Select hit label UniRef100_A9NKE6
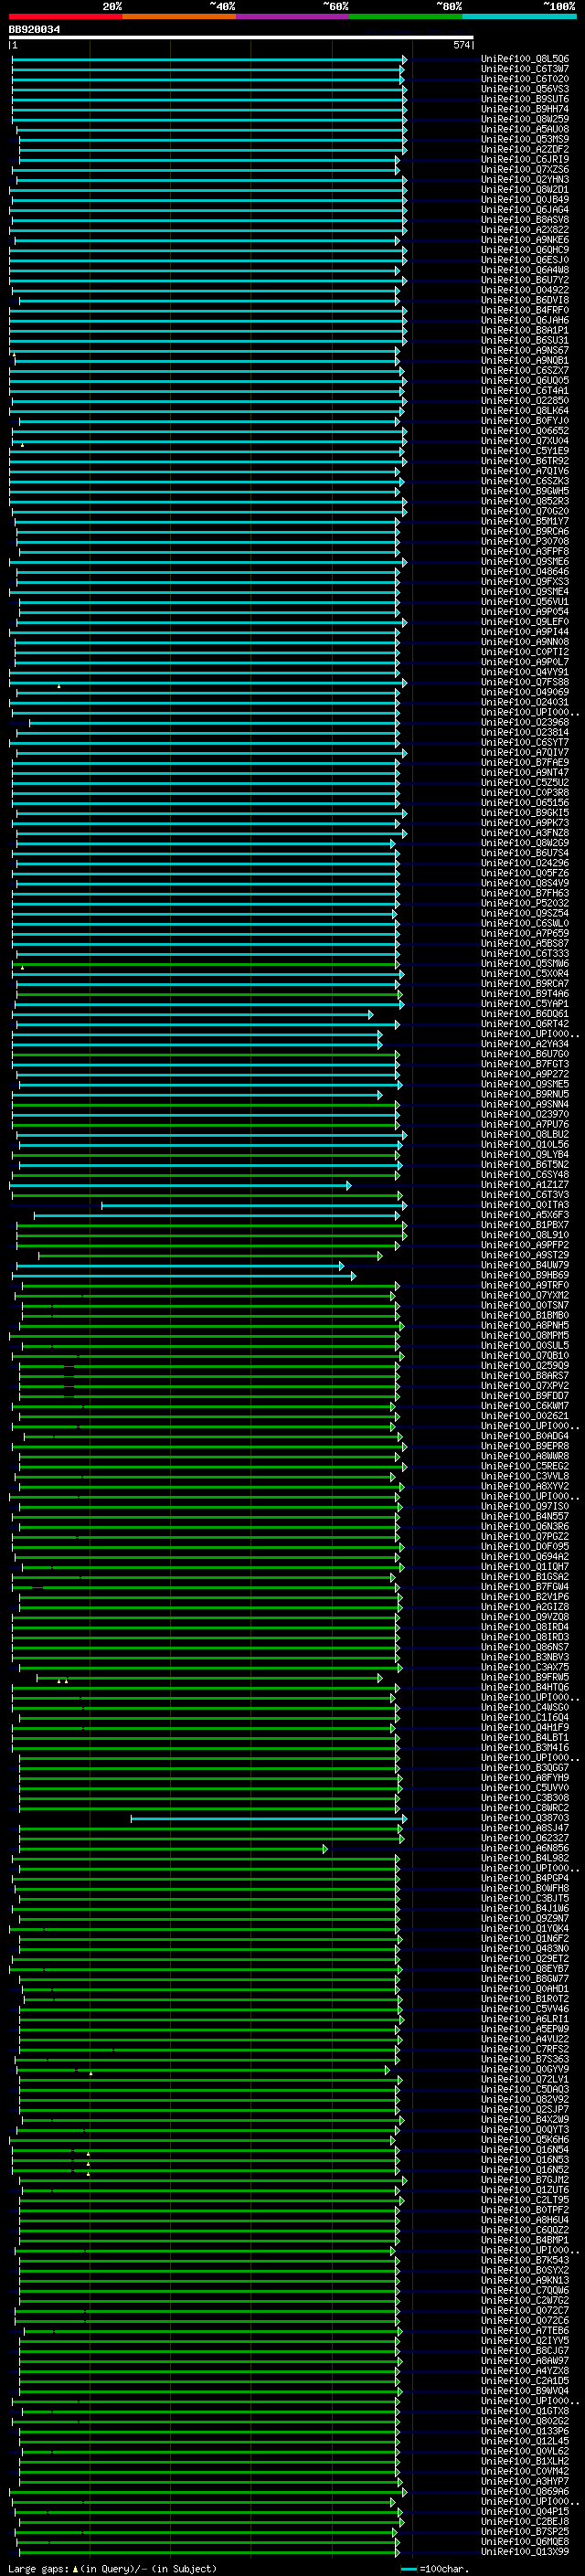Screen dimensions: 585x2576 (525, 240)
